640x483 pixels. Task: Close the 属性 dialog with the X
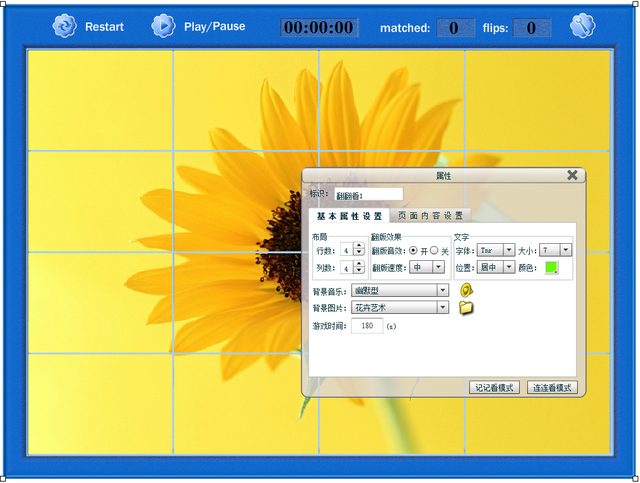[572, 175]
